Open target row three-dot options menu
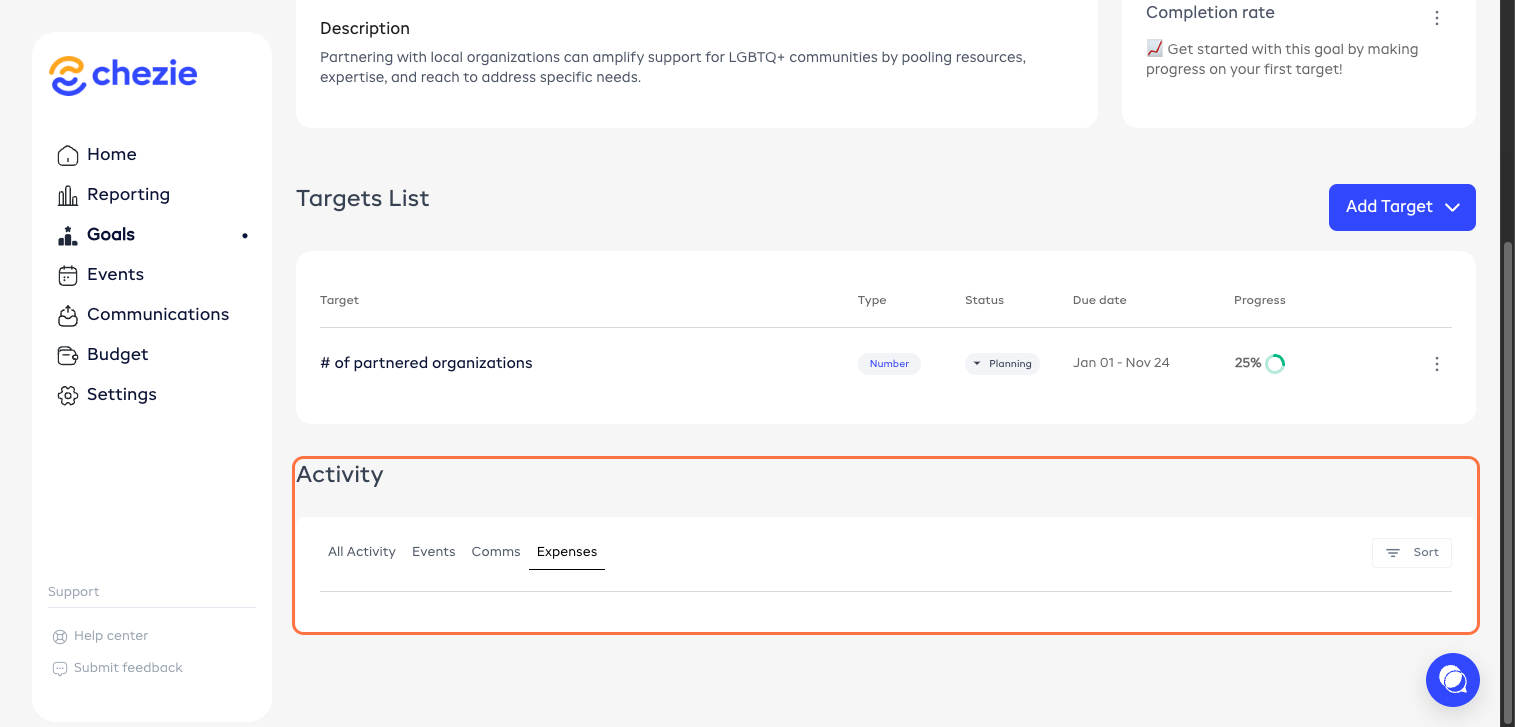 coord(1436,364)
